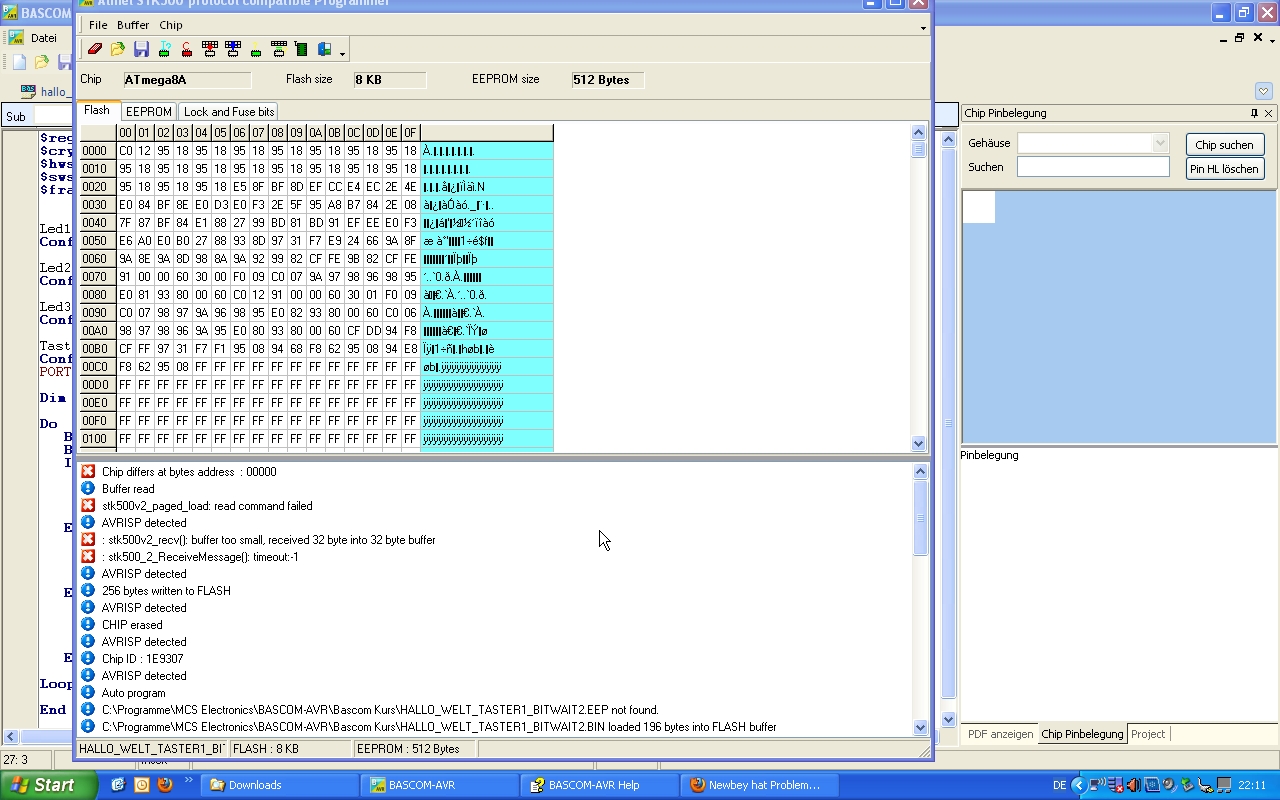
Task: Select log entry 'Auto program'
Action: point(134,693)
